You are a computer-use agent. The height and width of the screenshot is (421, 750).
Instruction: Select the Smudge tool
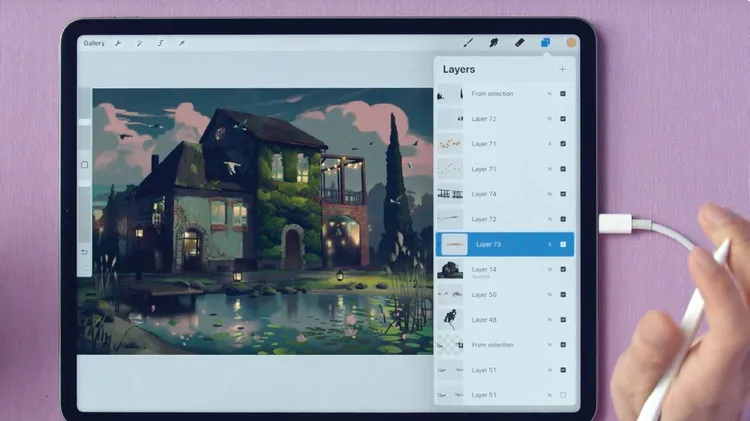point(494,43)
